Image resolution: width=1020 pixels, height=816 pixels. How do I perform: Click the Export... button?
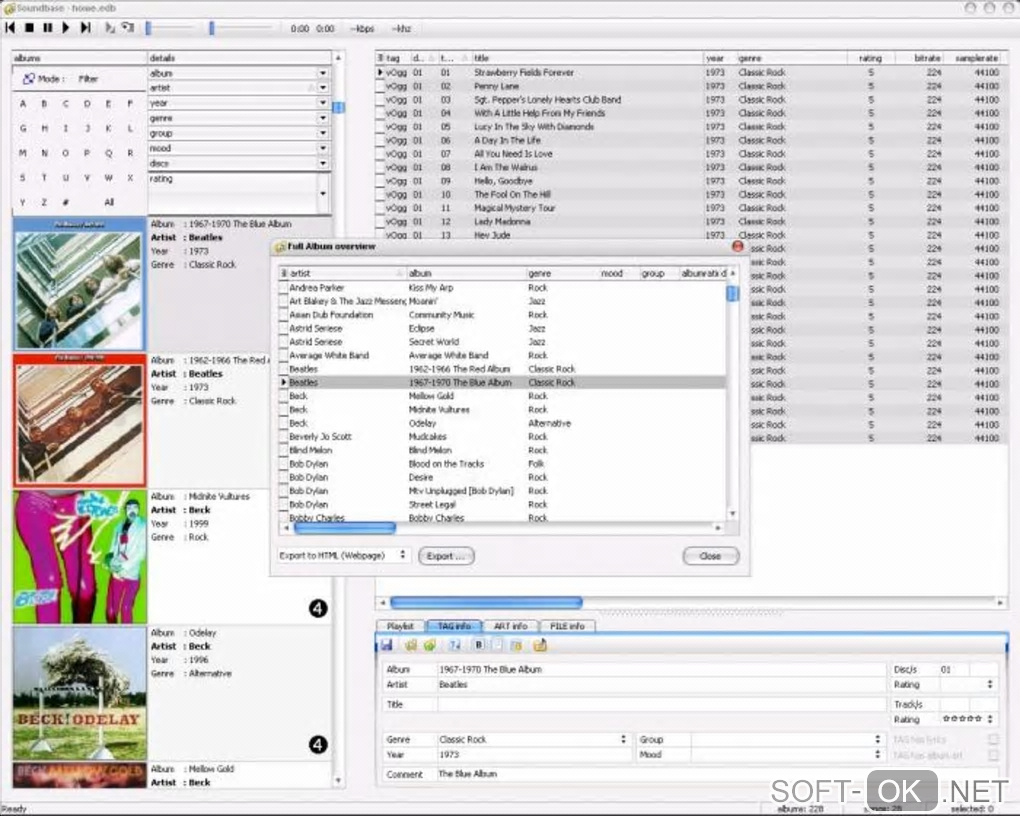[x=447, y=556]
